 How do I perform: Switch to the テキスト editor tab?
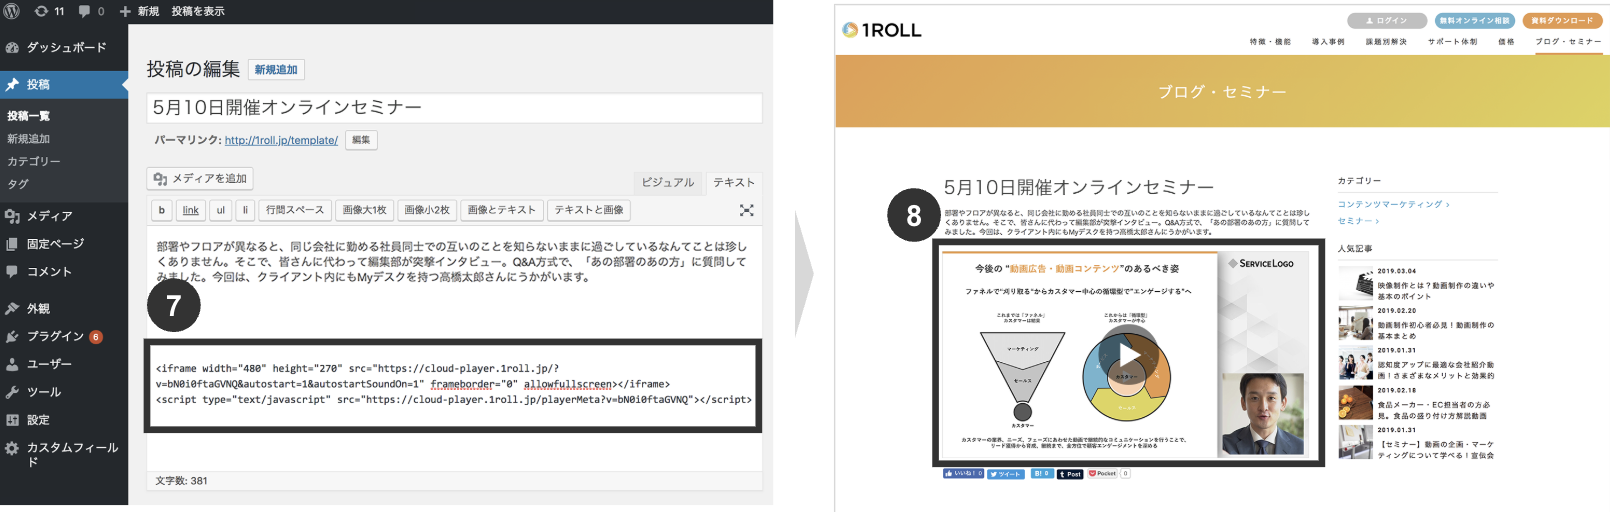733,182
